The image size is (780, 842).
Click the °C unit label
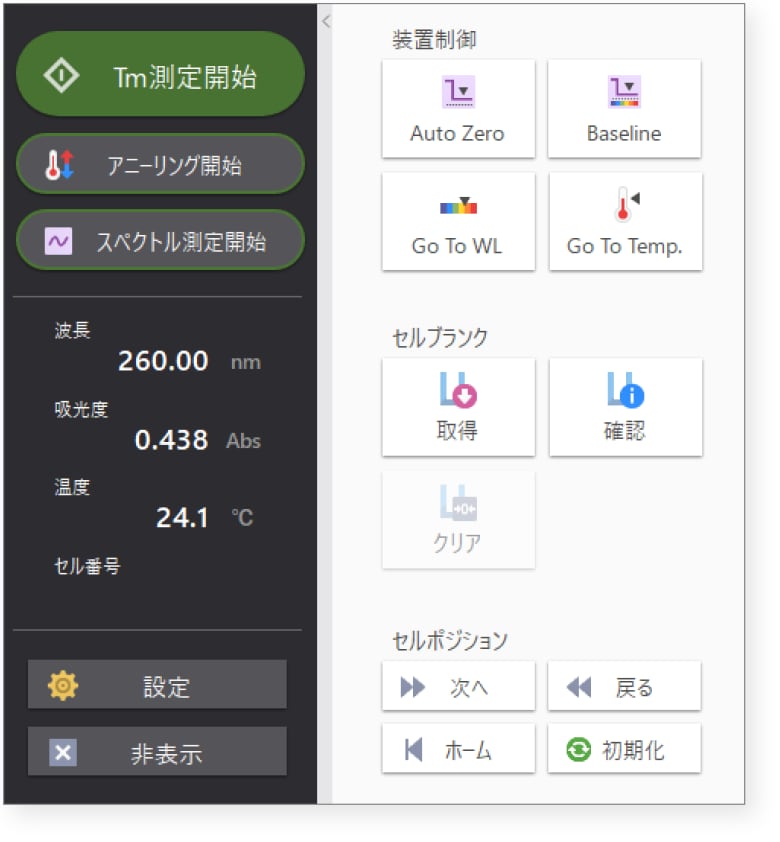pyautogui.click(x=242, y=518)
